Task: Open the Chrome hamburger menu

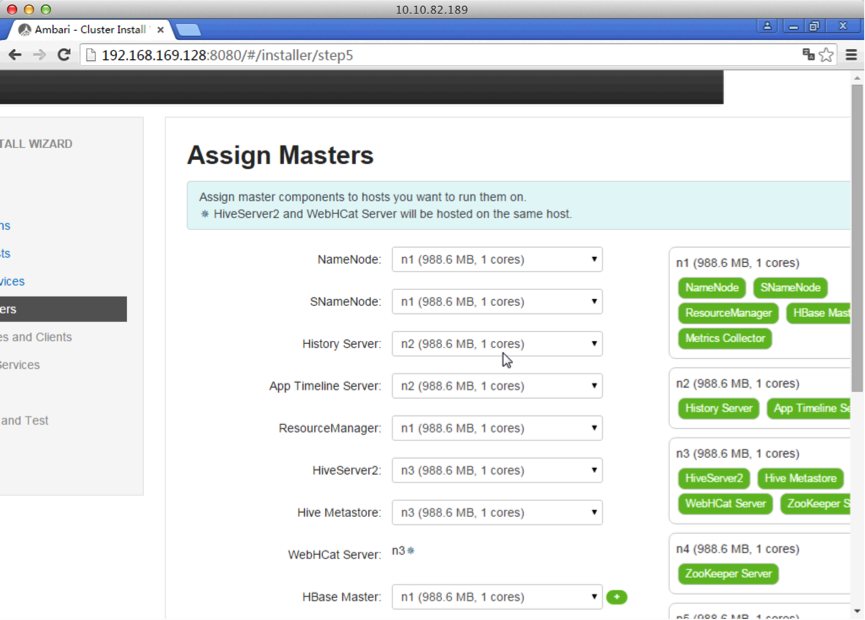Action: (851, 55)
